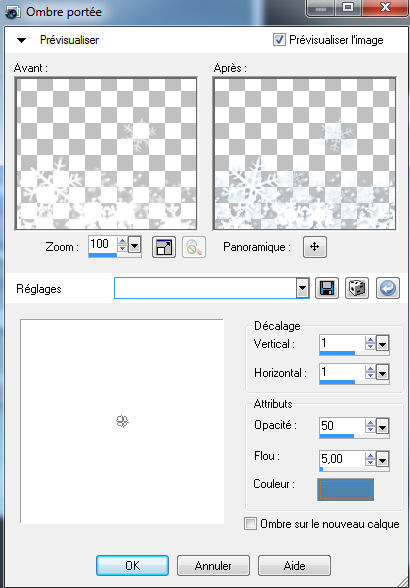Uncheck the Prévisualiser l'image checkbox

click(x=279, y=40)
